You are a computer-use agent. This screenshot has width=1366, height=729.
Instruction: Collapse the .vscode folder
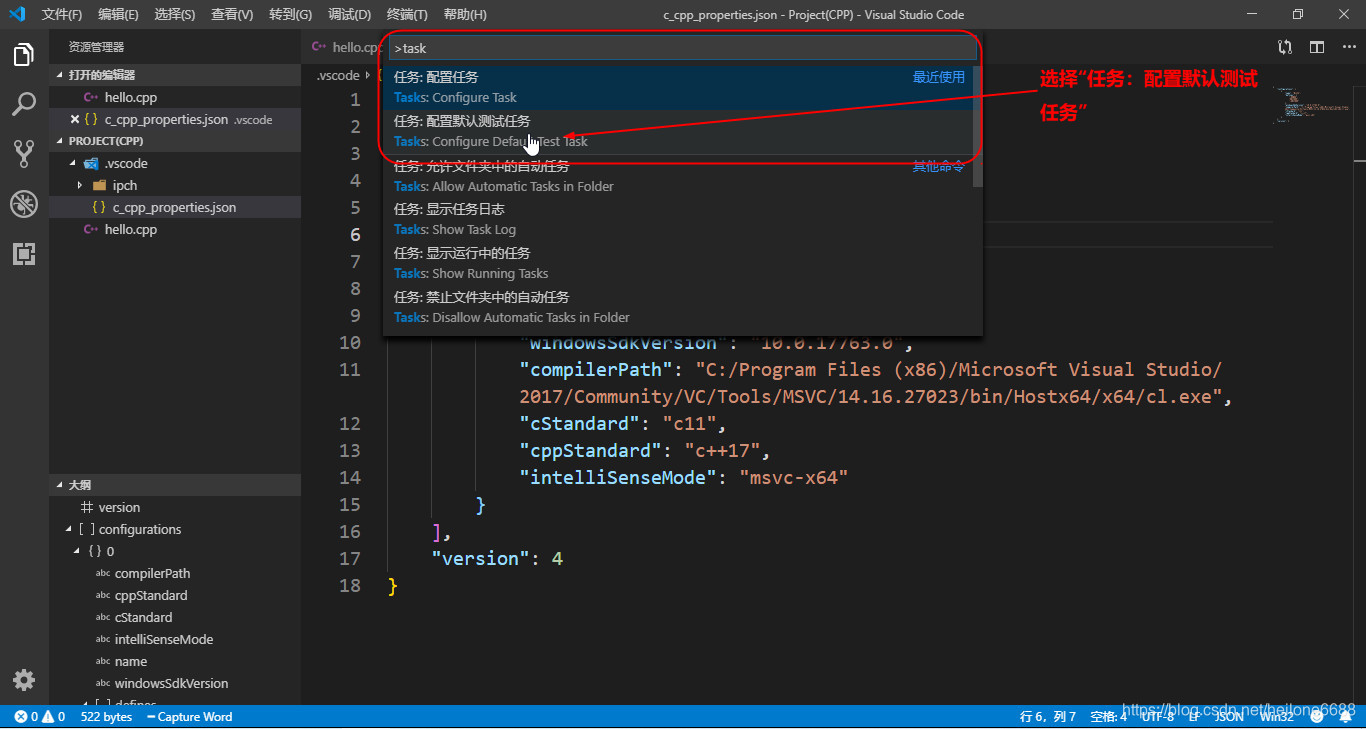[72, 163]
